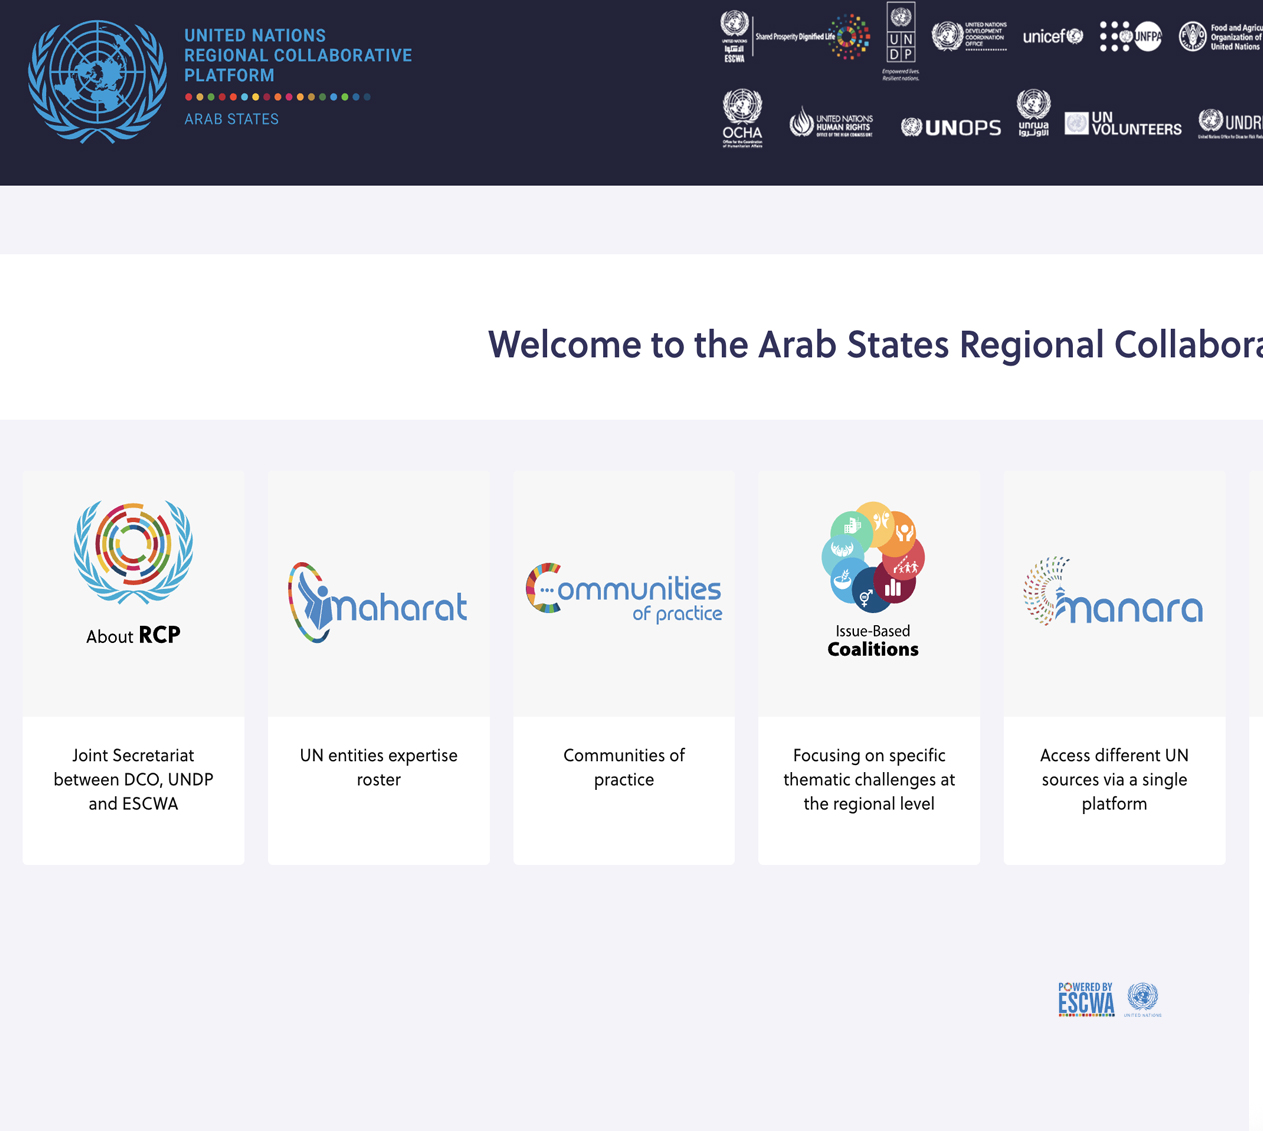Click the UN Regional Collaborative Platform emblem

tap(97, 82)
